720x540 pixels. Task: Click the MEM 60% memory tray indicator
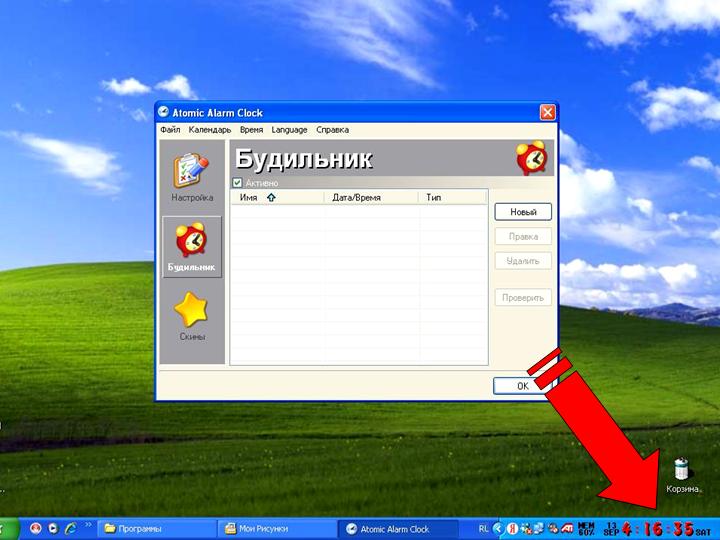point(586,529)
